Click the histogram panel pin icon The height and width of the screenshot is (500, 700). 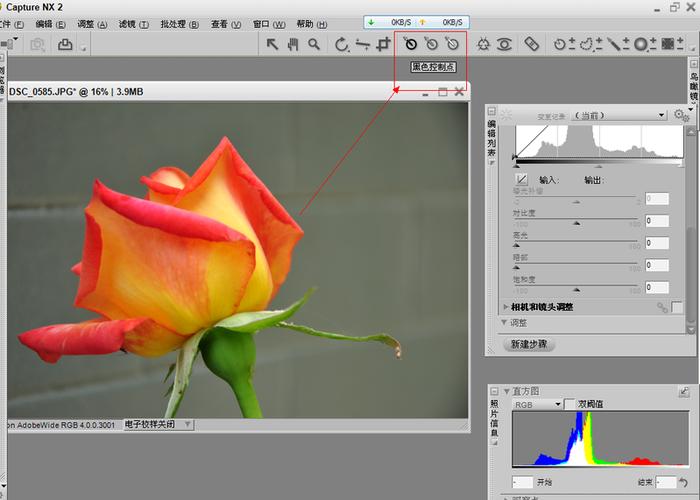(x=684, y=392)
